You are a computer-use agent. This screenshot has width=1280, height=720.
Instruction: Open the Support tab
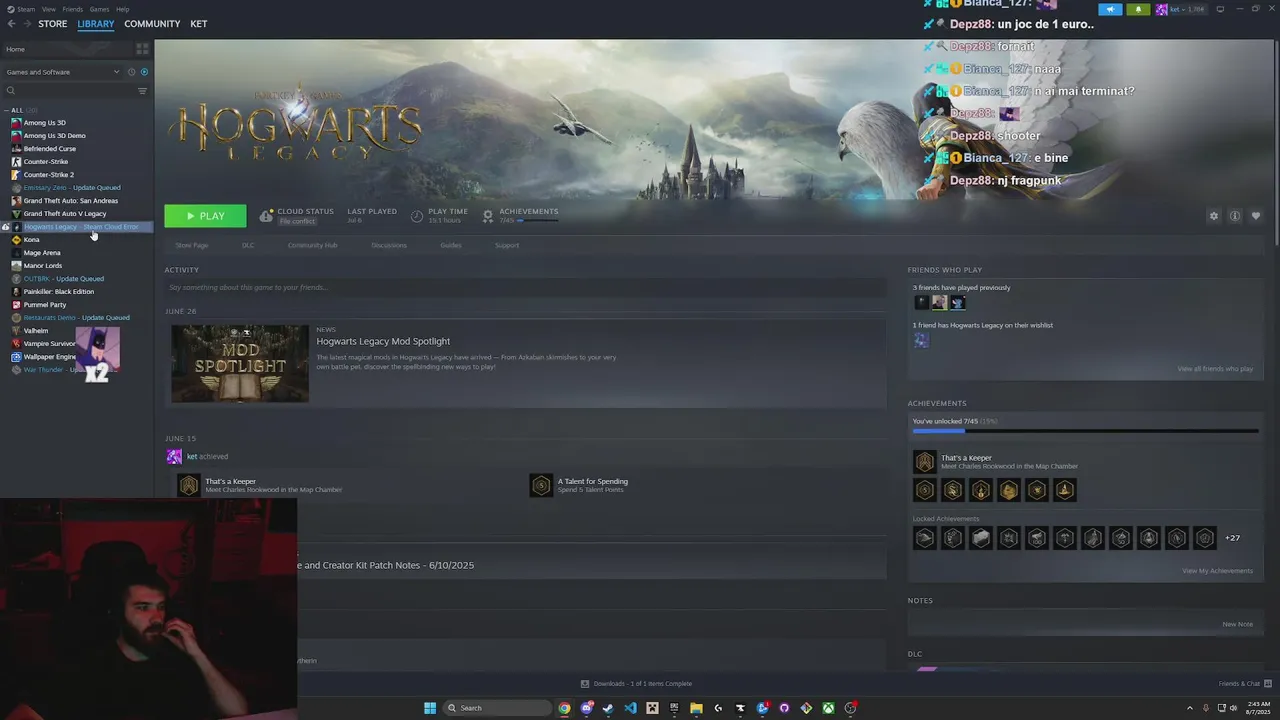point(507,245)
